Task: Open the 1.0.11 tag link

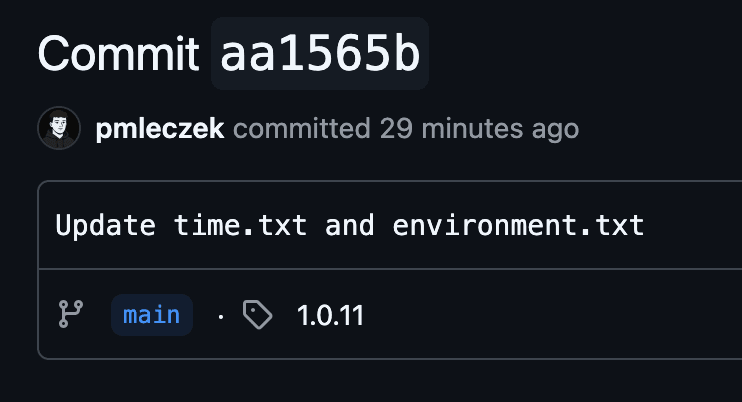Action: [x=330, y=316]
